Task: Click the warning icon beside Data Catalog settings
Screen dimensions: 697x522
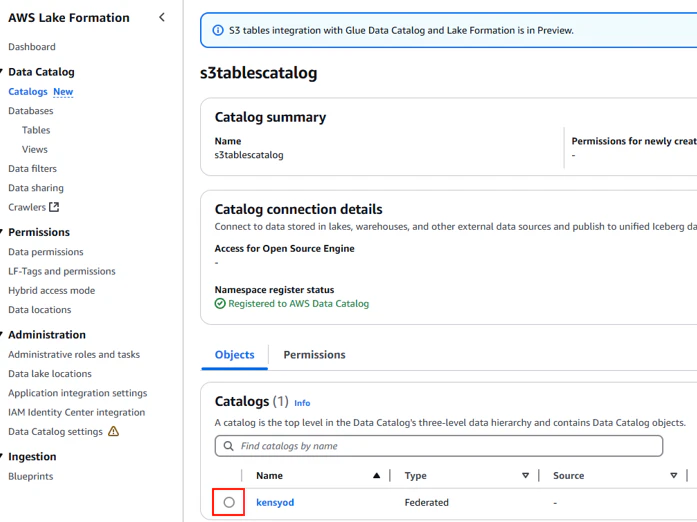Action: point(114,431)
